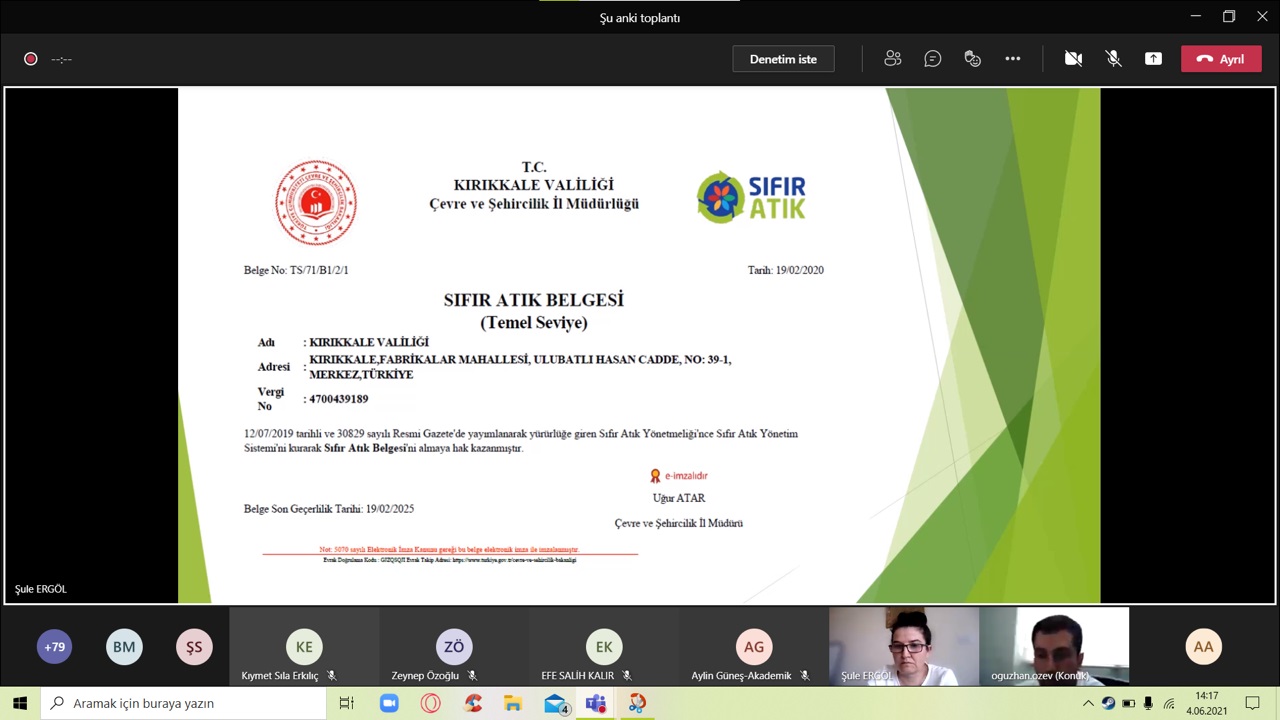The image size is (1280, 720).
Task: Unmute the microphone in toolbar
Action: pos(1113,59)
